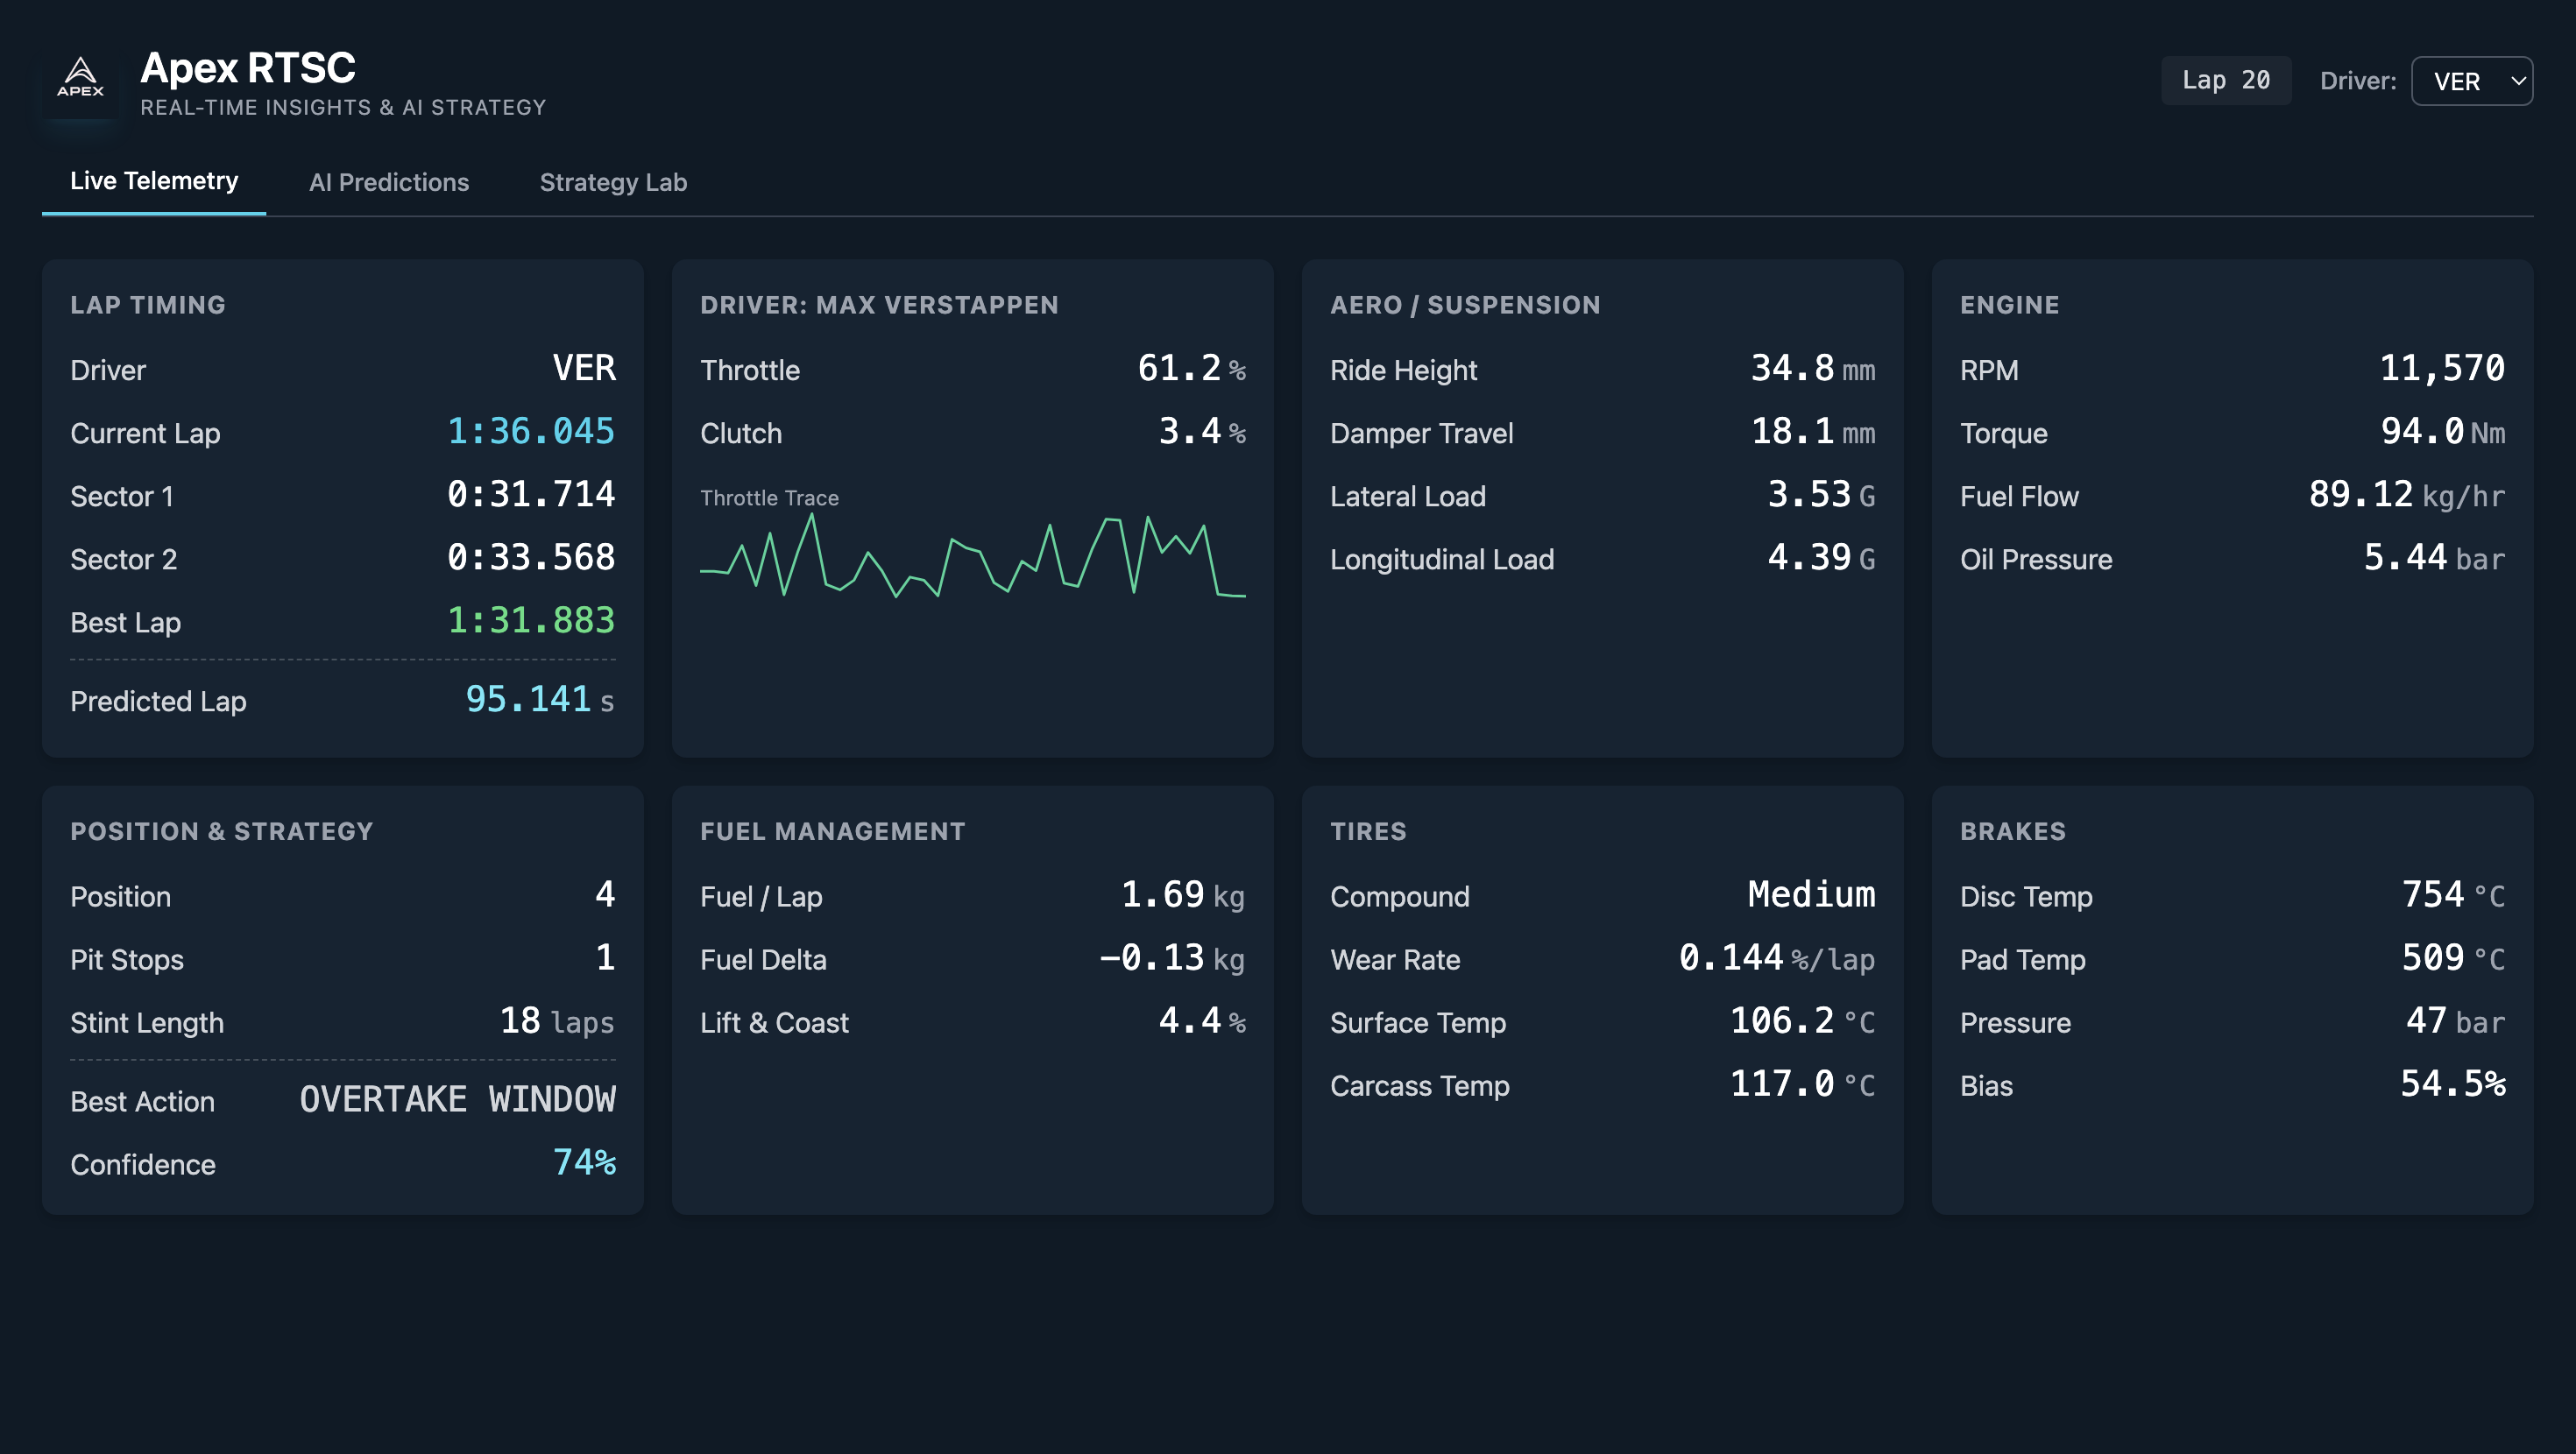Open the Strategy Lab tab
The image size is (2576, 1454).
[x=613, y=182]
